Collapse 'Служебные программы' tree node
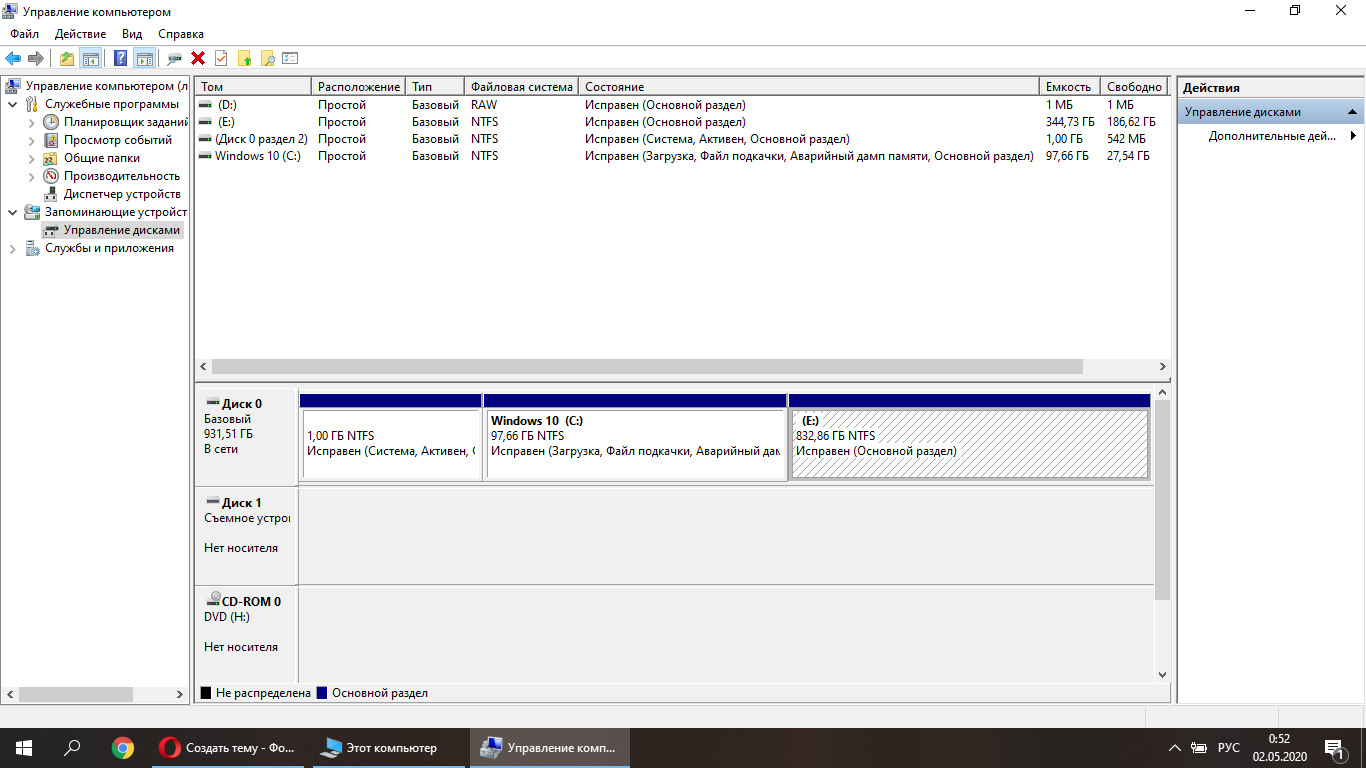1366x768 pixels. click(x=12, y=104)
